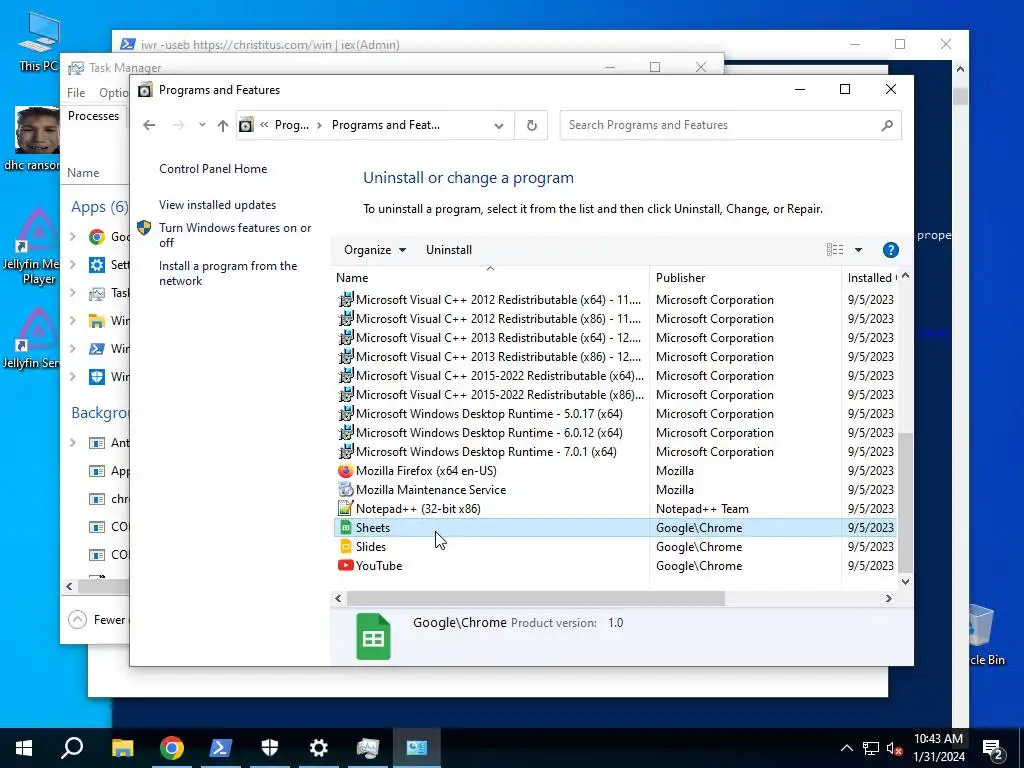Click the blue help question mark icon

pos(890,250)
